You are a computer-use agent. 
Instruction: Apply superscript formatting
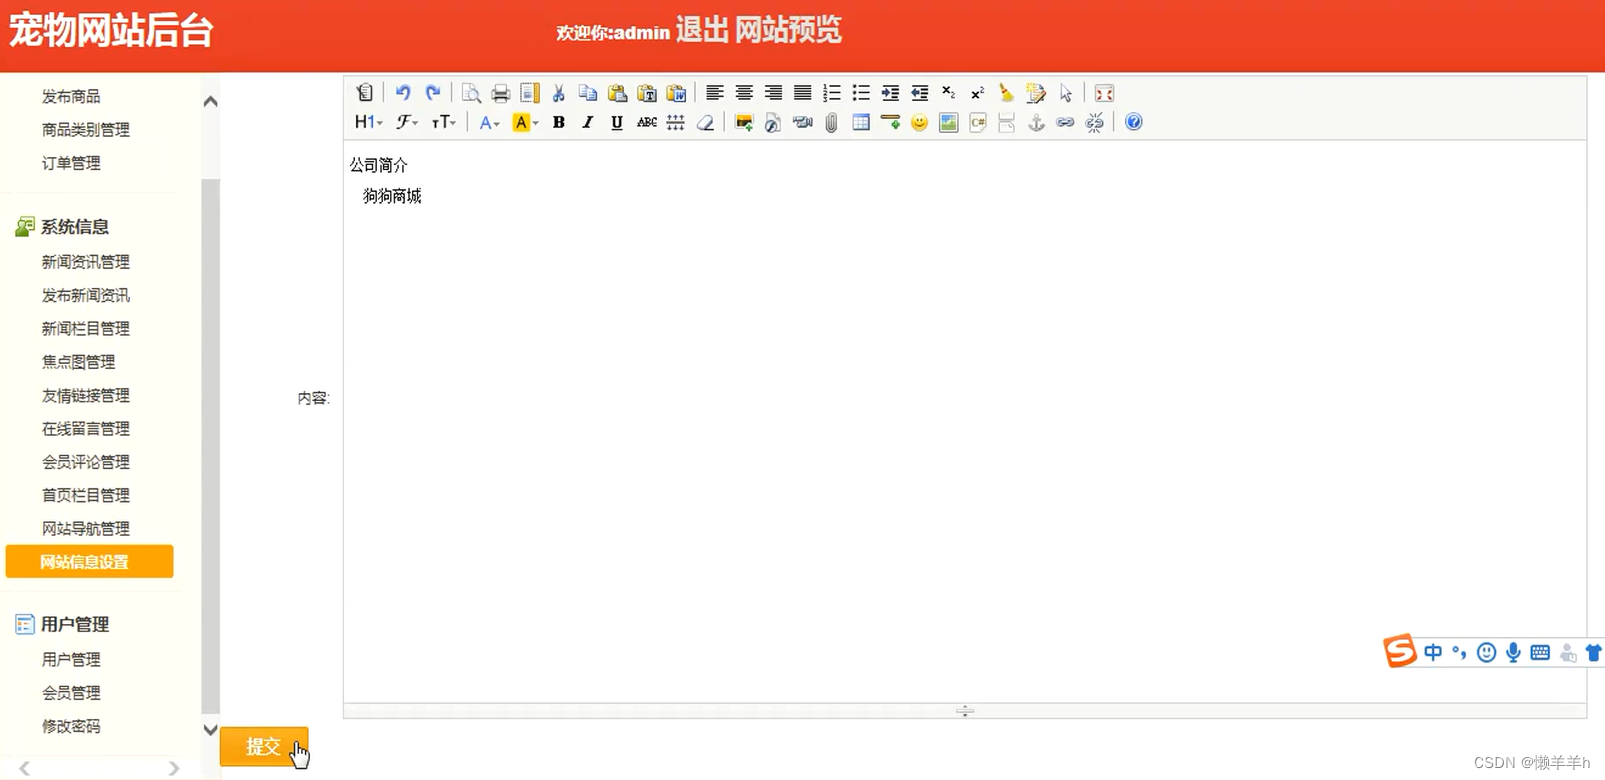pyautogui.click(x=978, y=93)
